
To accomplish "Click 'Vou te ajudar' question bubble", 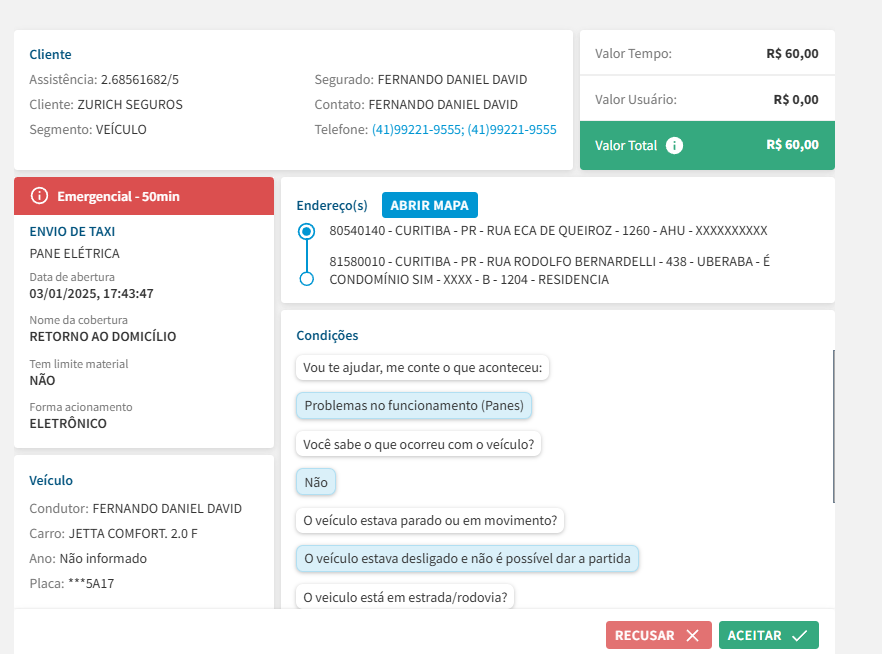I will [422, 368].
